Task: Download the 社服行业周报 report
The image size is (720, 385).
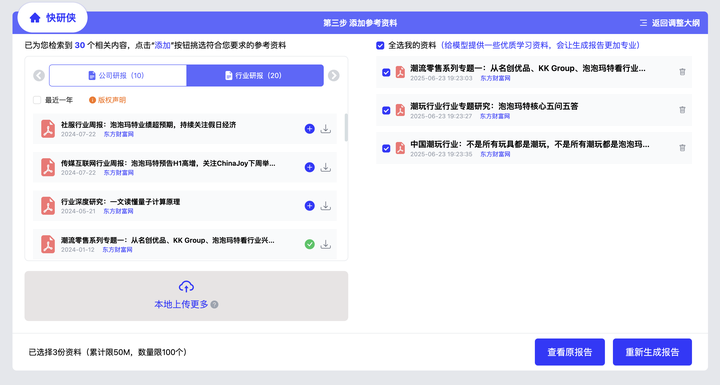Action: (x=326, y=129)
